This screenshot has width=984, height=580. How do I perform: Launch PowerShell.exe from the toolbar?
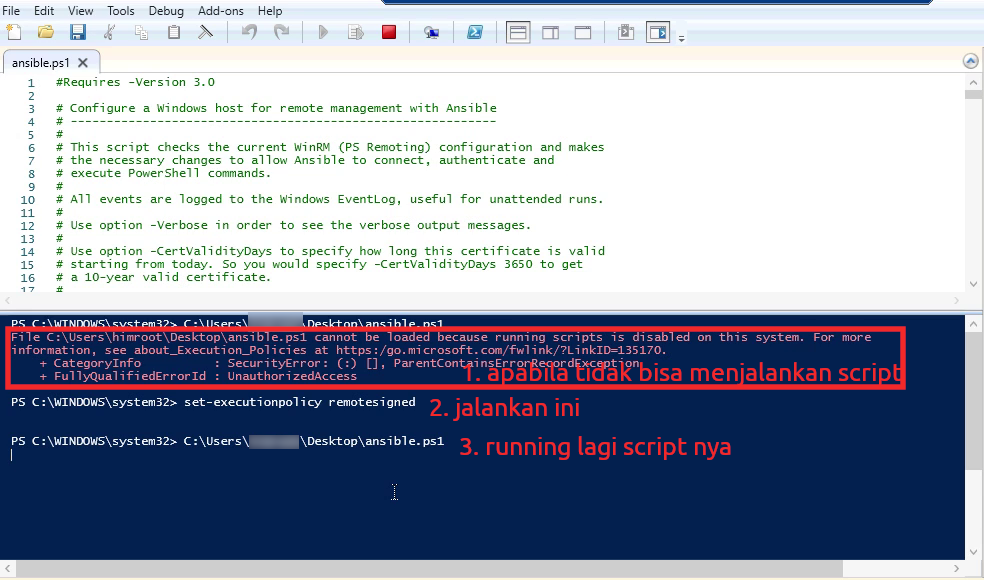click(475, 32)
